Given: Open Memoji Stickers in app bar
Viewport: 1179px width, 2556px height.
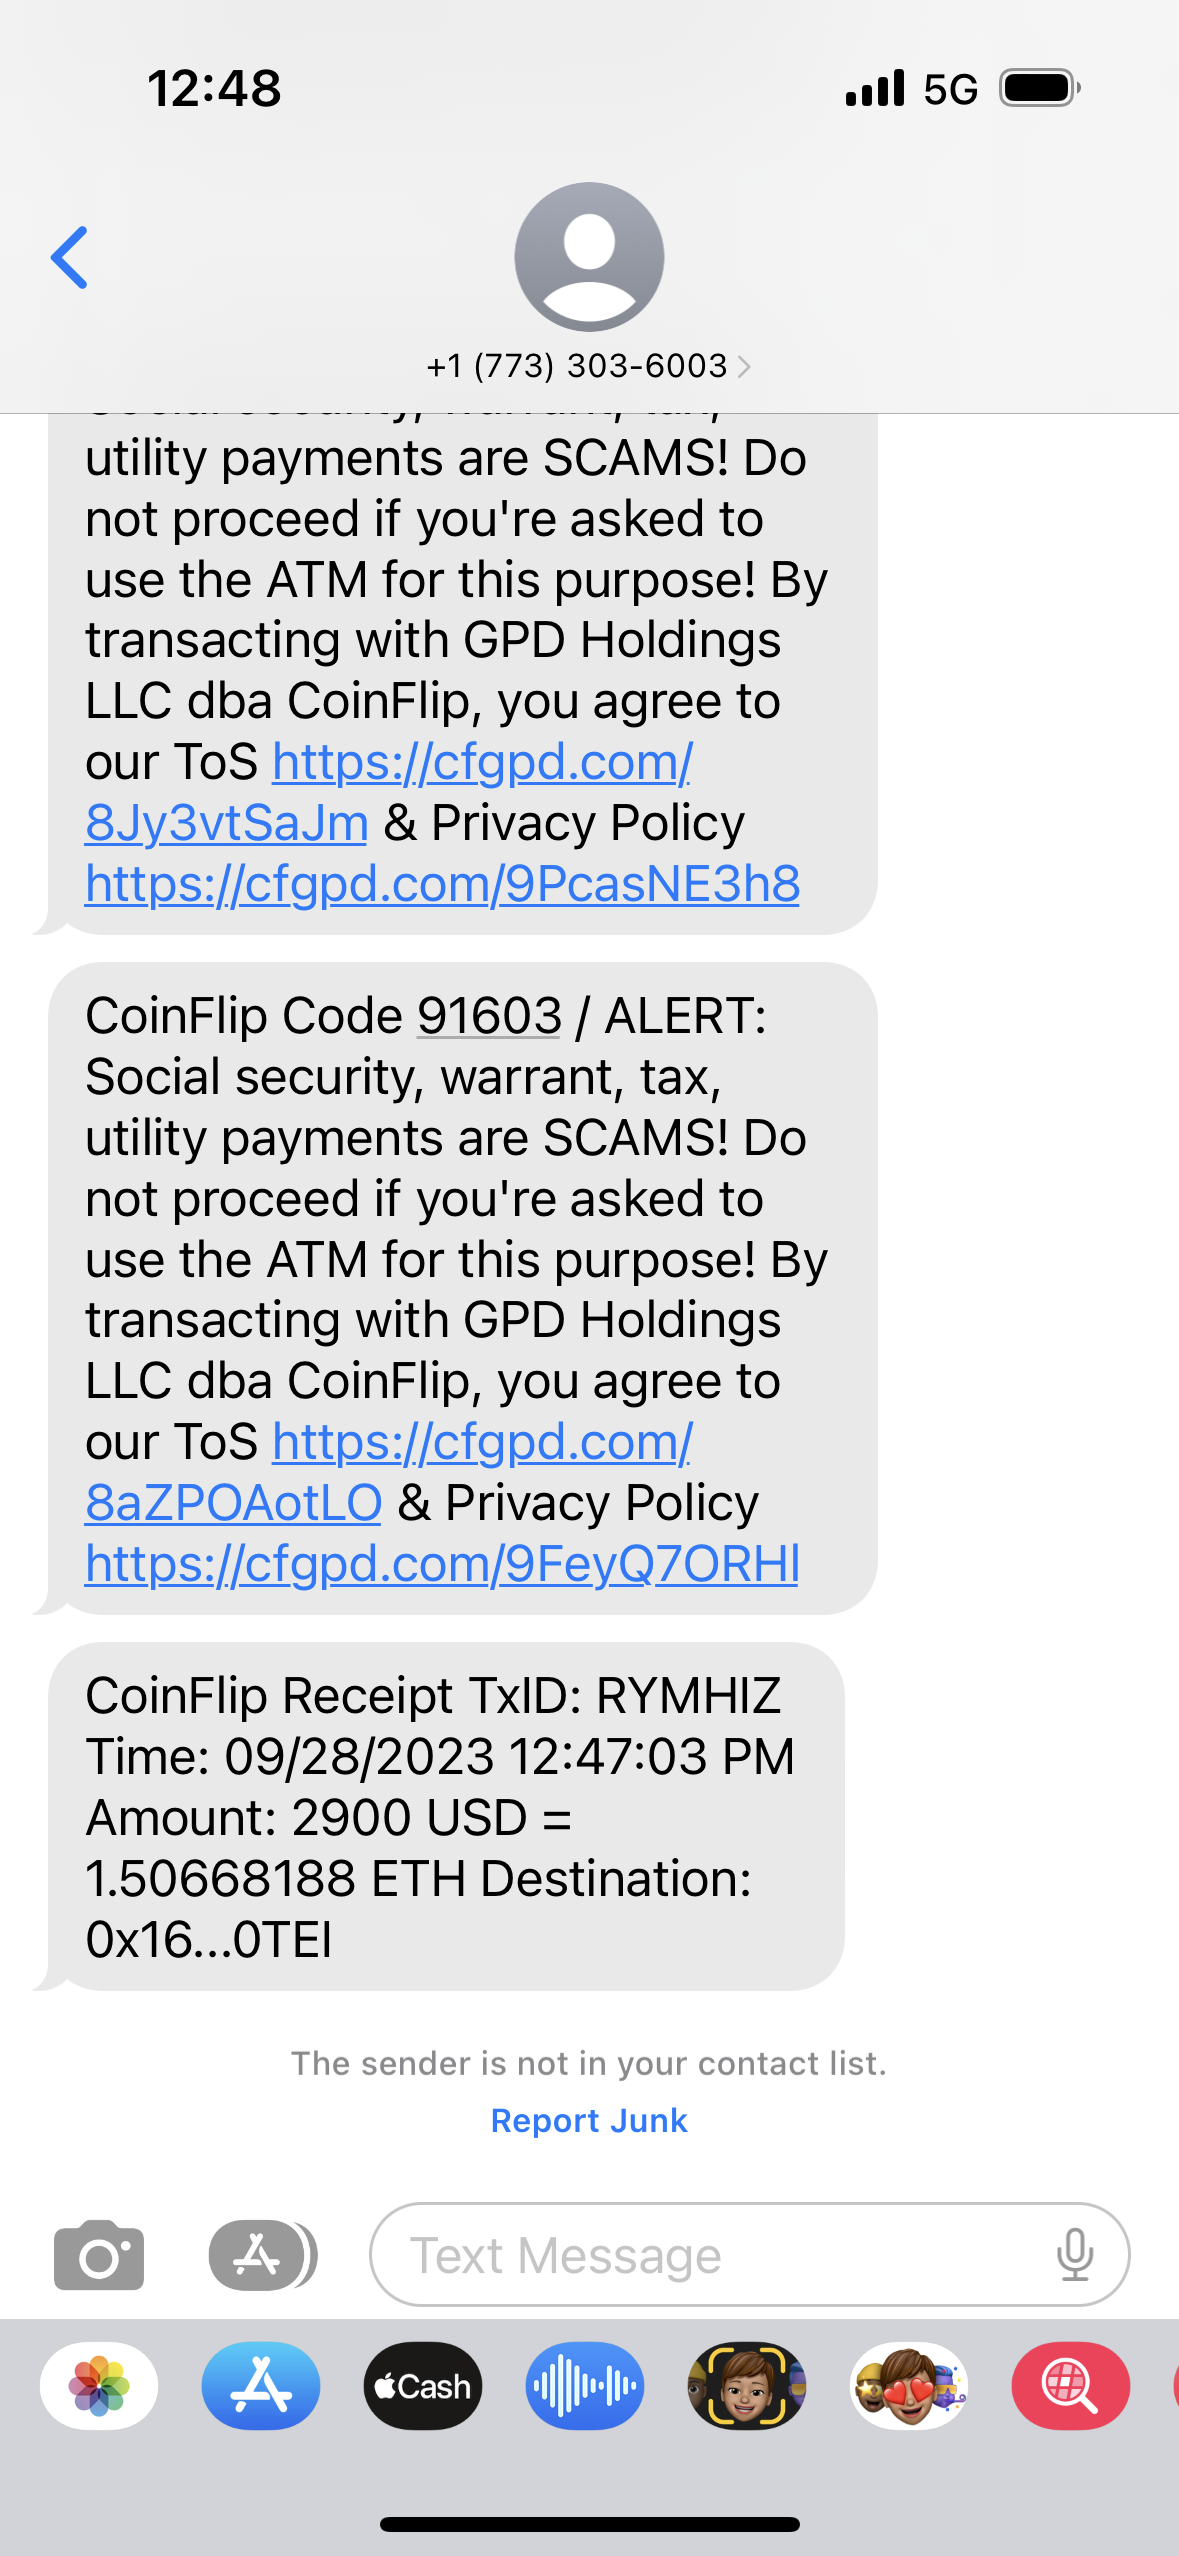Looking at the screenshot, I should [909, 2386].
